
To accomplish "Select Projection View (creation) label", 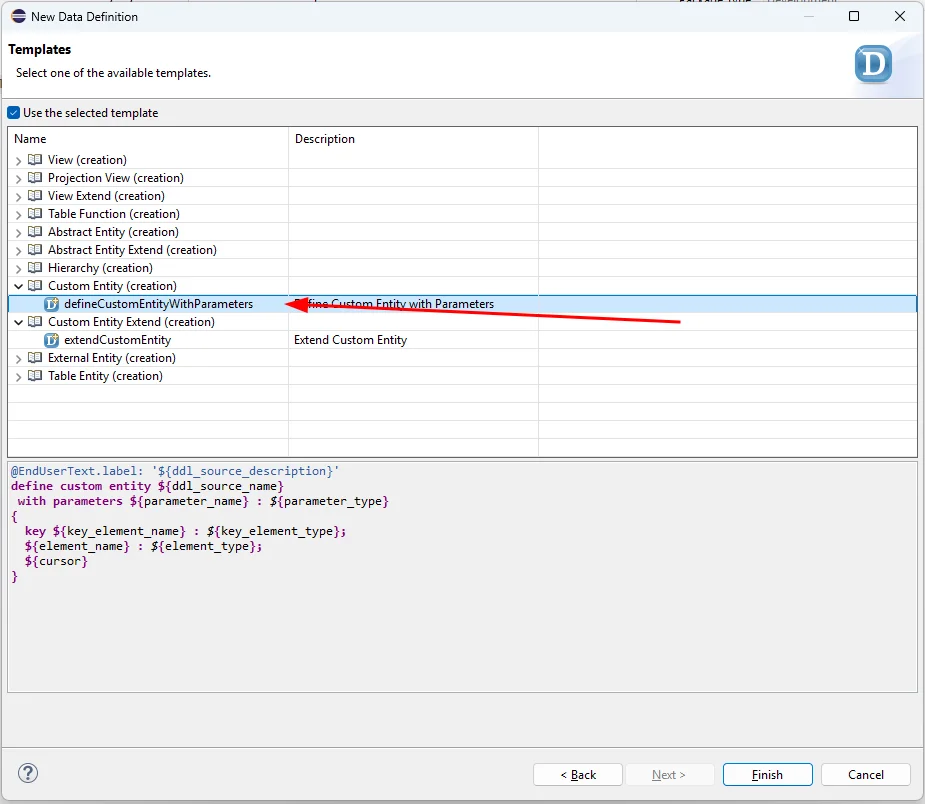I will (116, 178).
